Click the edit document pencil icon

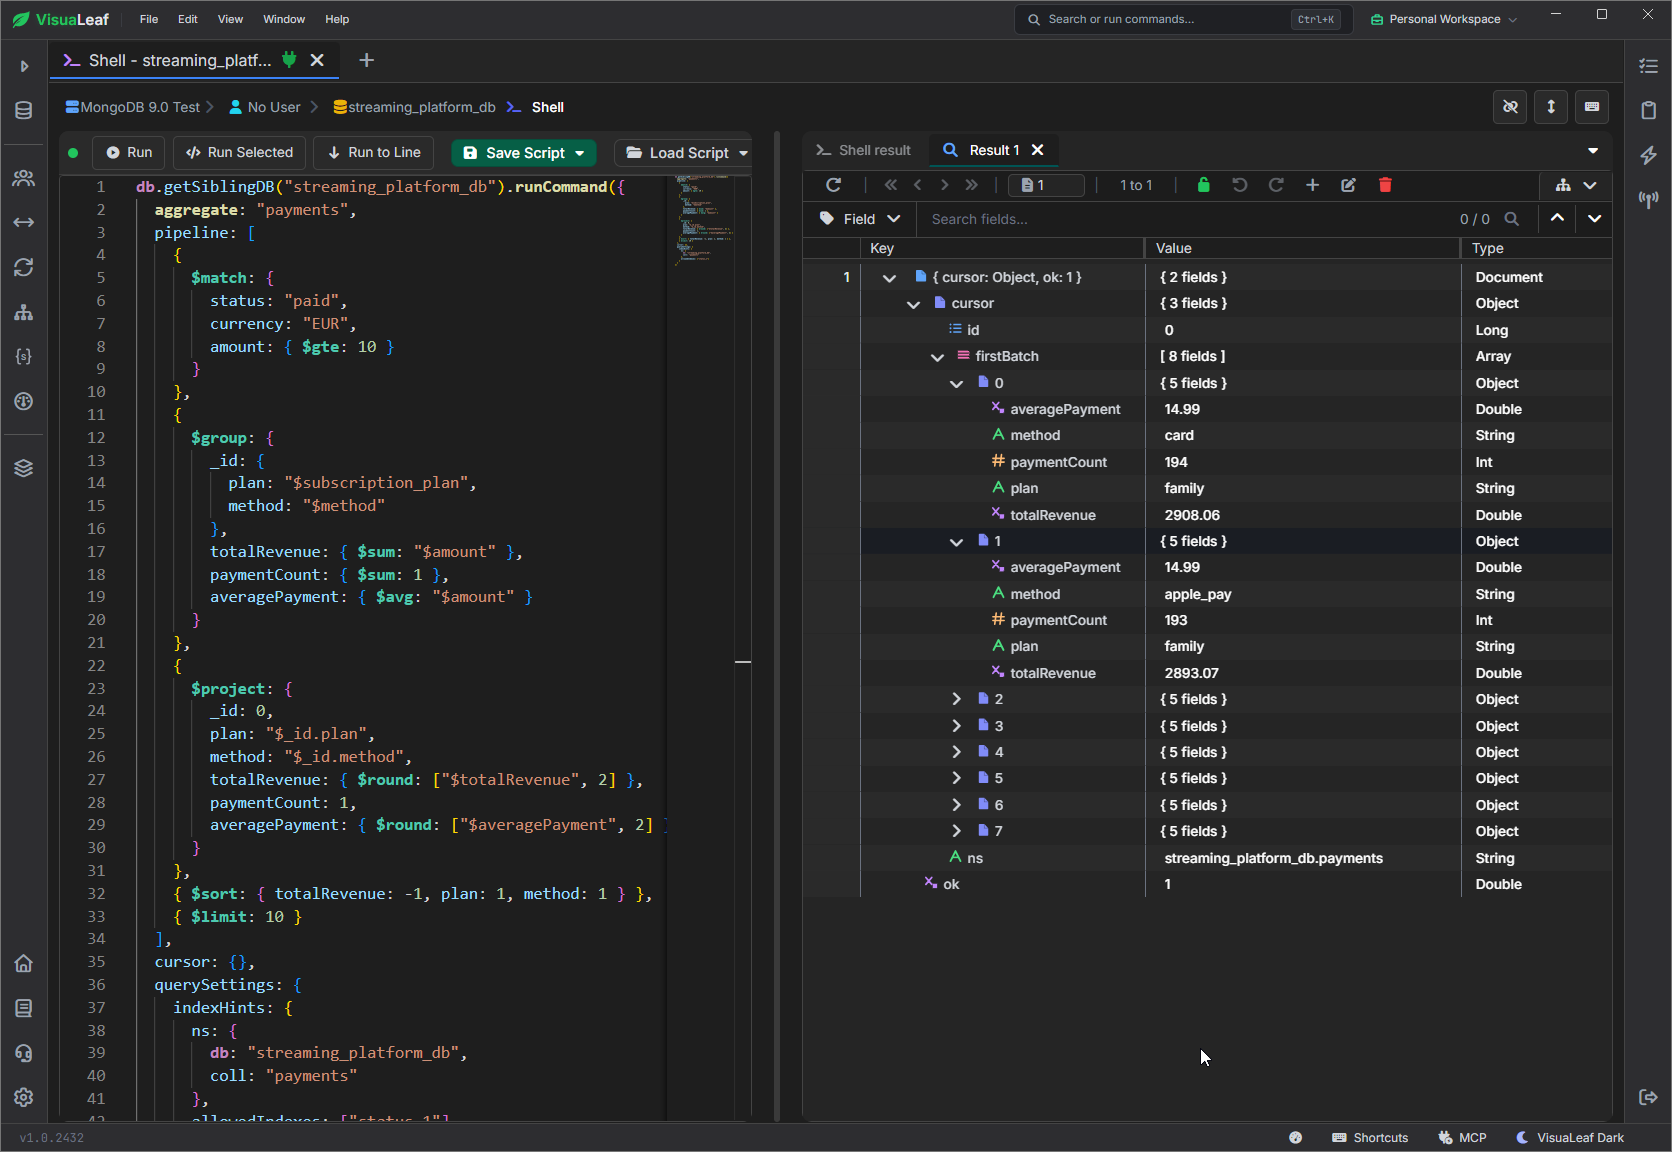tap(1348, 185)
